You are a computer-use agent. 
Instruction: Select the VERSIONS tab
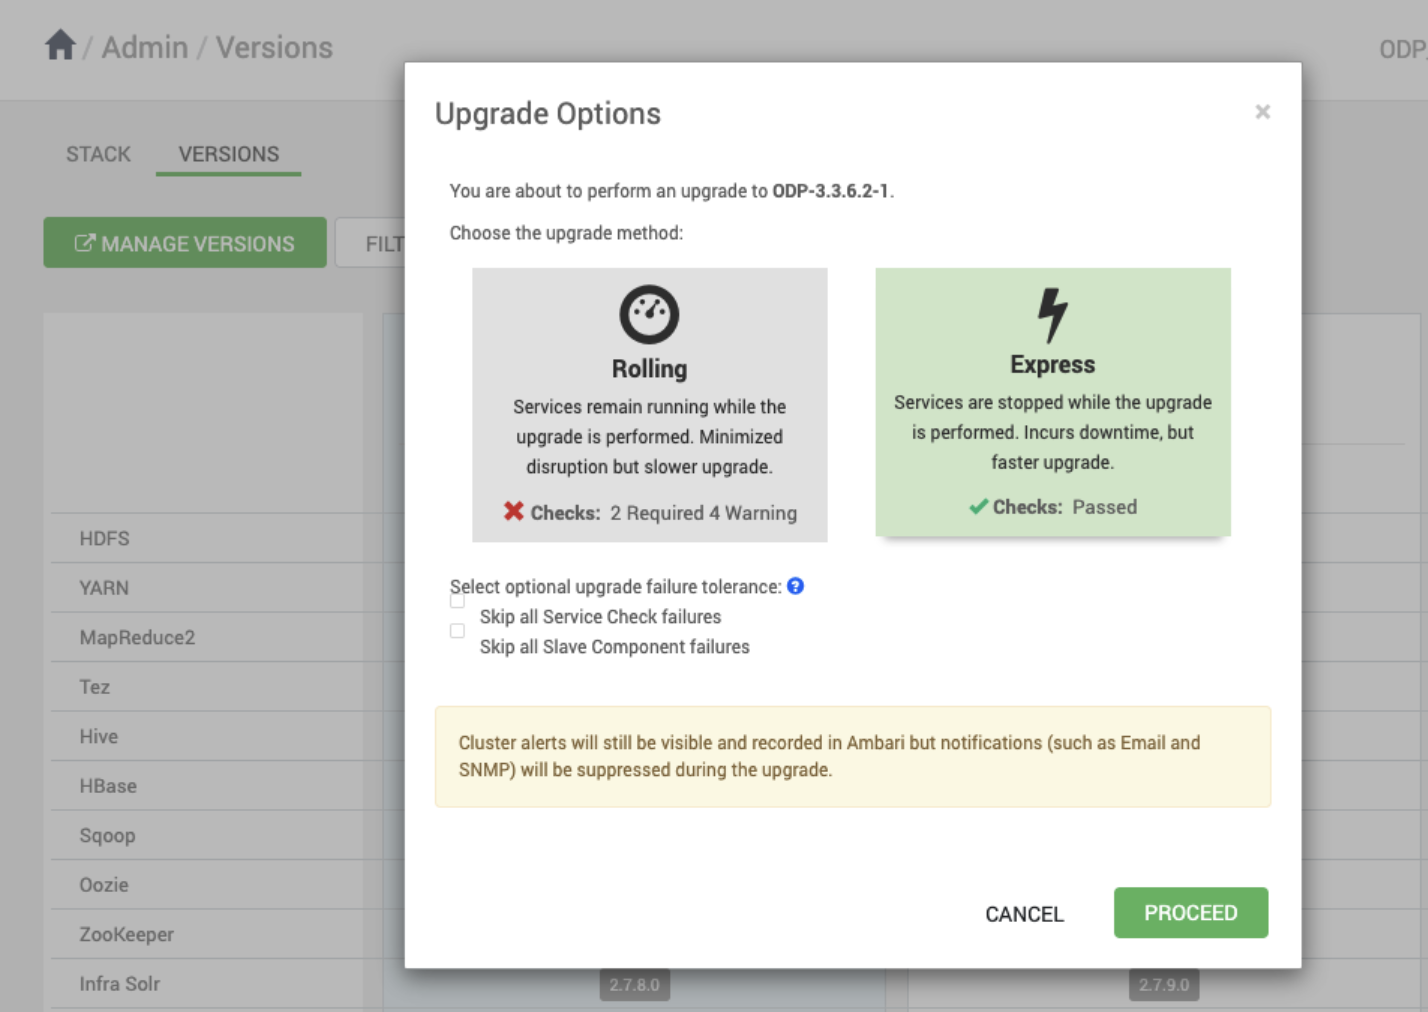(229, 154)
